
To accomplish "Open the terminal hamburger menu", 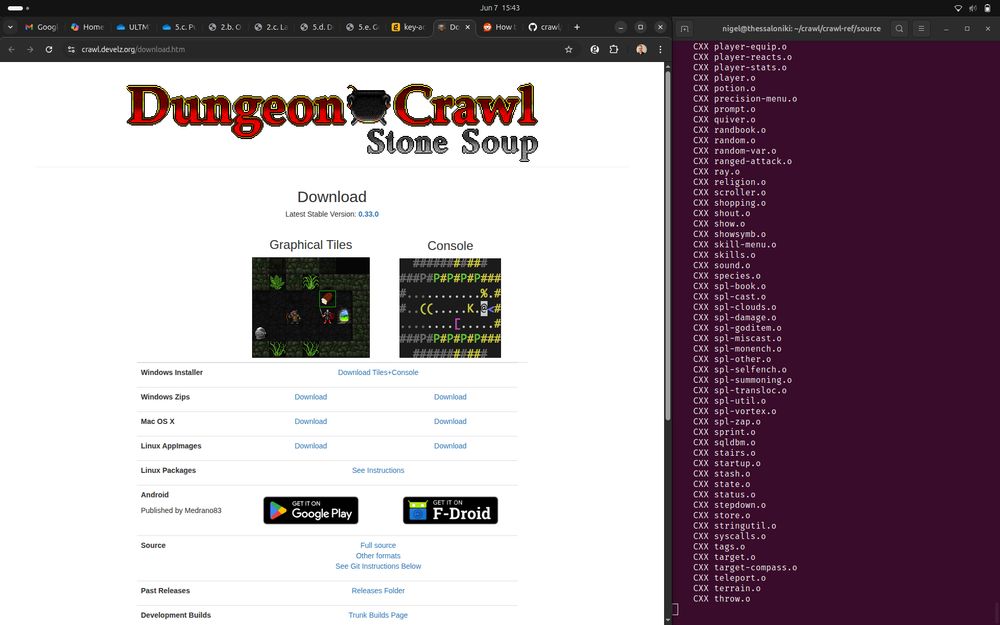I will 921,28.
